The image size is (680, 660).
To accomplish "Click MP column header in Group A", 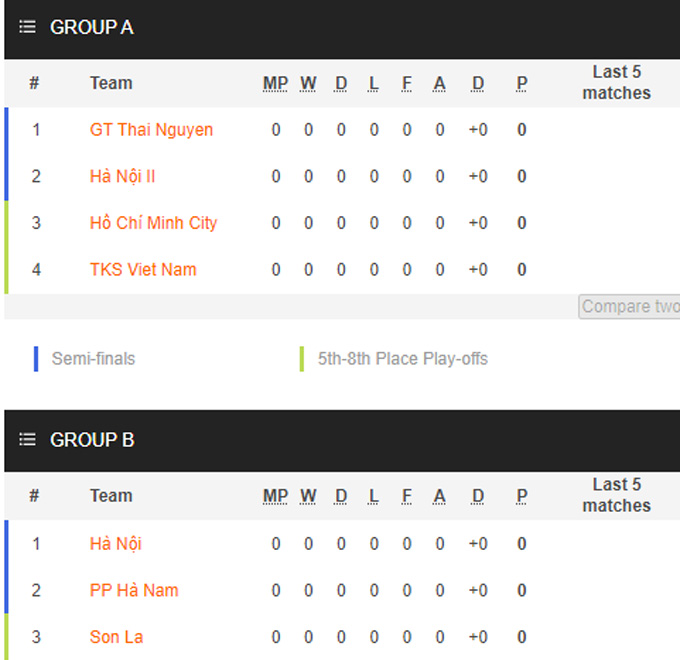I will (275, 83).
